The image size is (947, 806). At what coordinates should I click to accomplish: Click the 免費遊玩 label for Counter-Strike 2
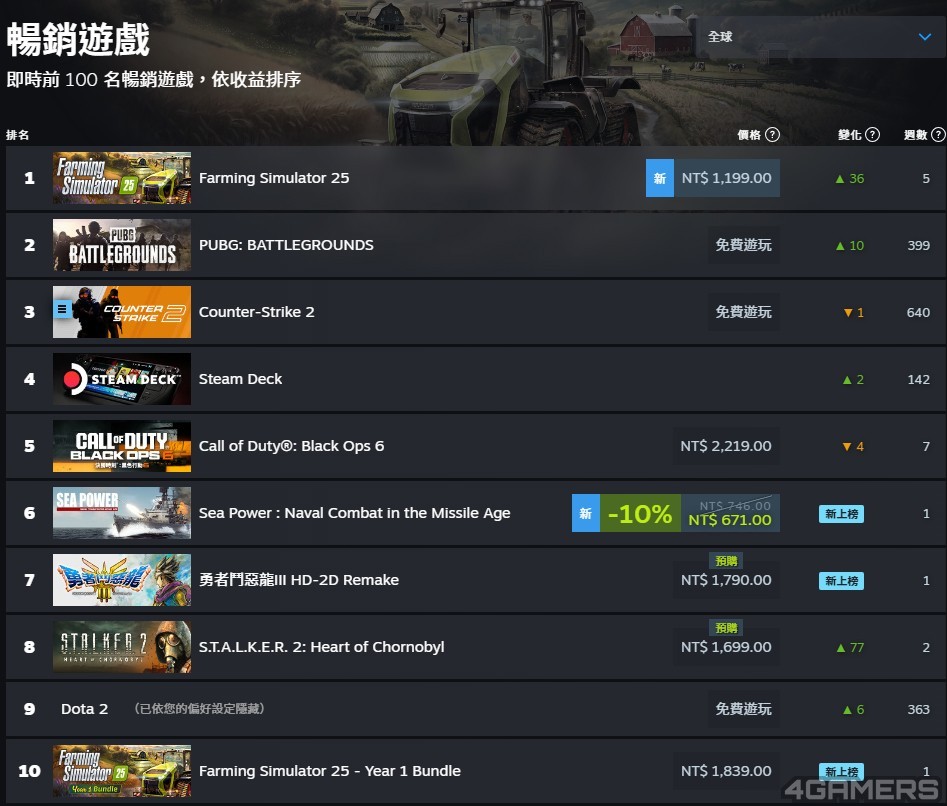coord(743,312)
